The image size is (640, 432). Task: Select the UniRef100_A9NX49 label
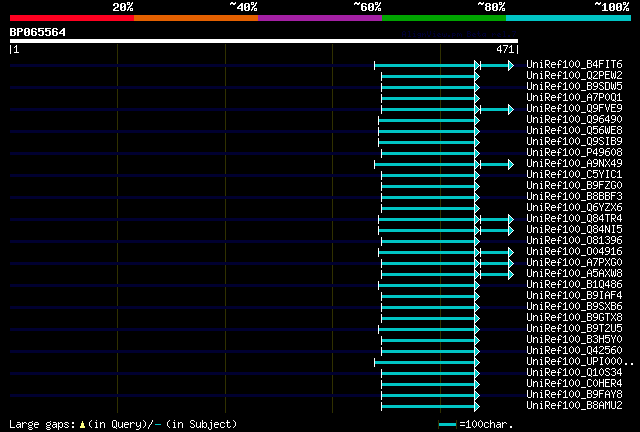point(574,164)
